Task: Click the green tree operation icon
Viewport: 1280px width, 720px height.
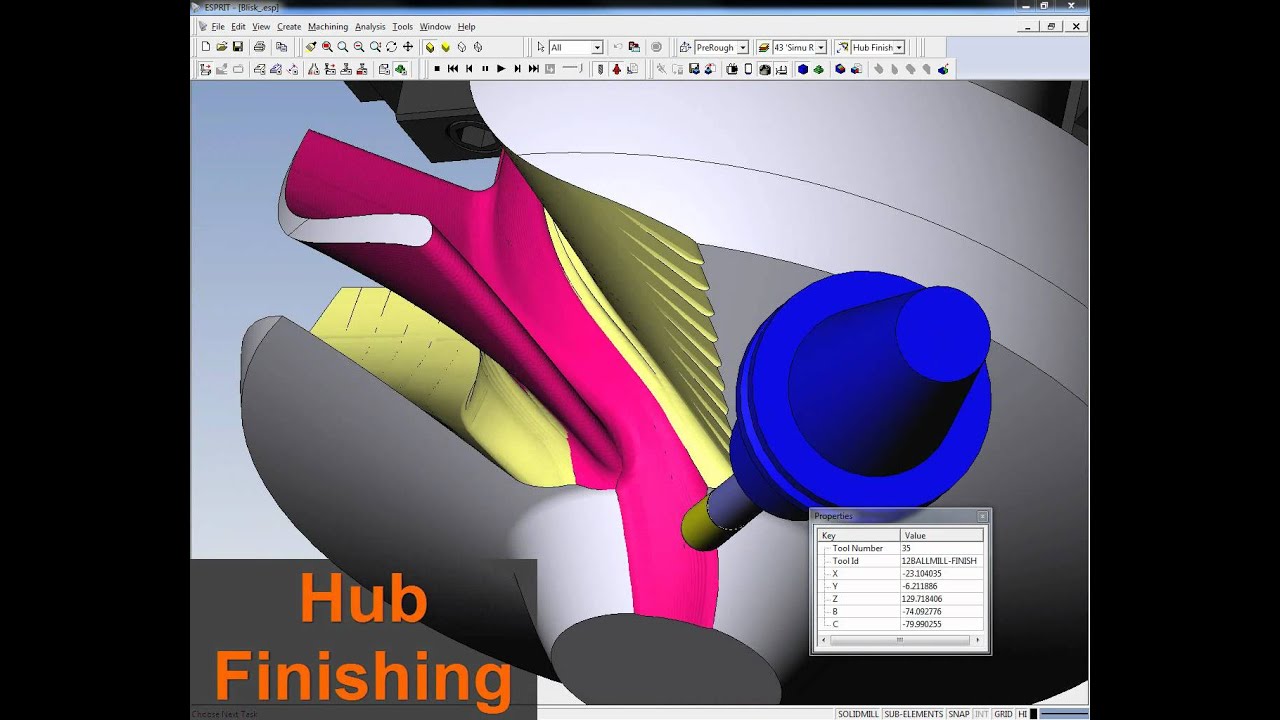Action: (401, 69)
